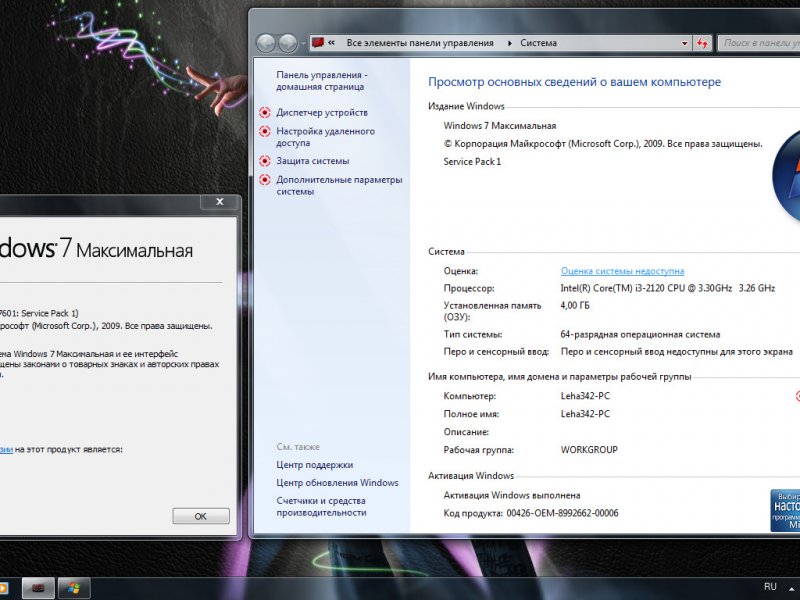Select the Система breadcrumb
The height and width of the screenshot is (600, 800).
pyautogui.click(x=538, y=43)
